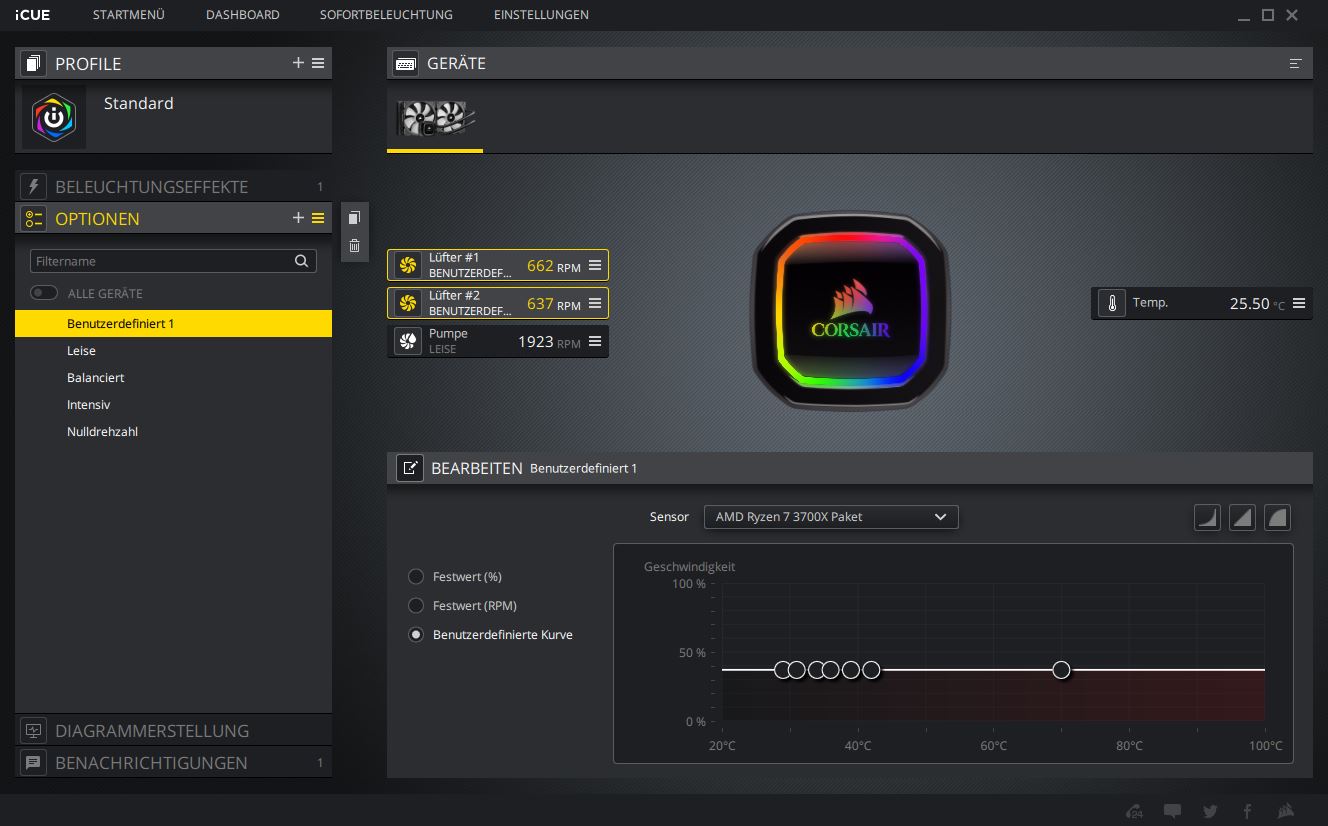
Task: Click the Standard profile icon
Action: coord(54,117)
